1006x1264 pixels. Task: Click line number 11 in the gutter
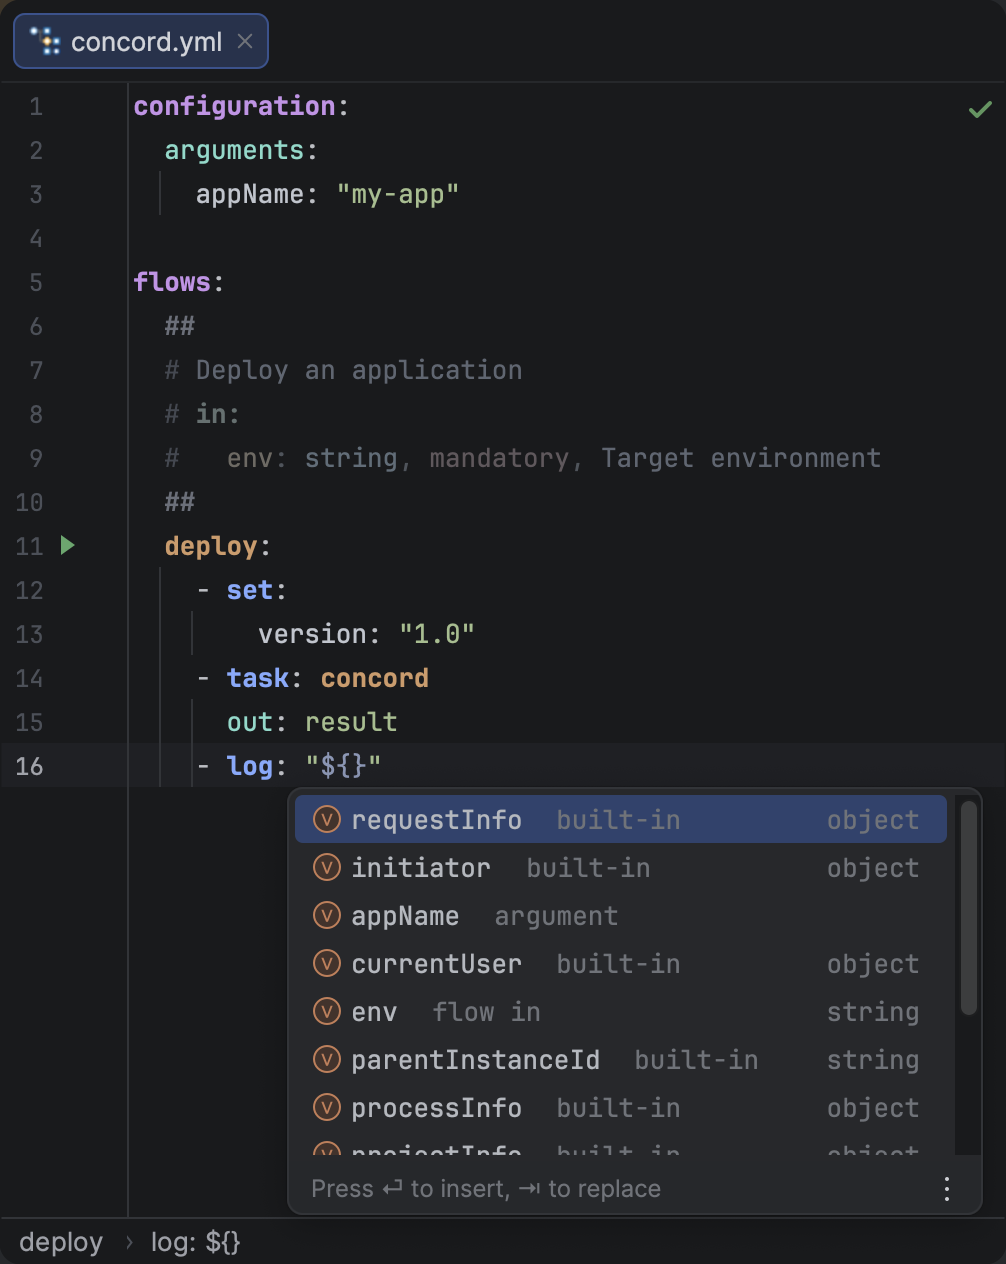pos(29,546)
